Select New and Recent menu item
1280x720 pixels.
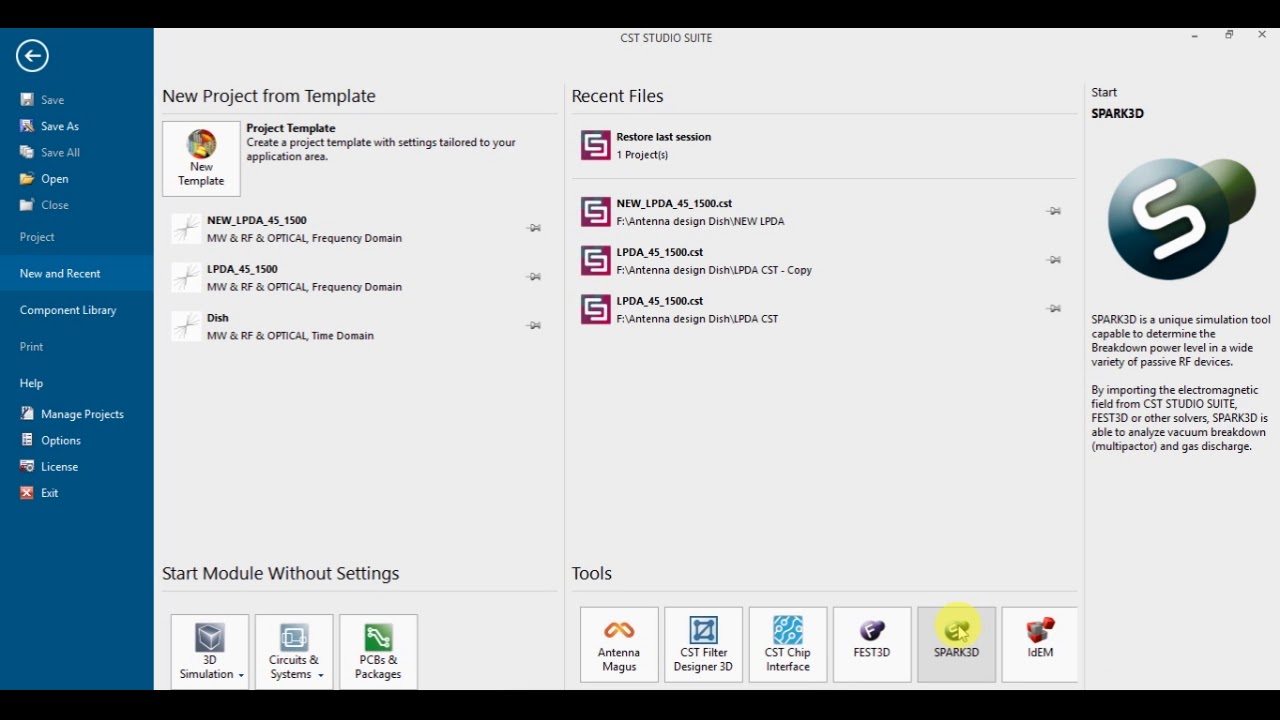[x=77, y=273]
